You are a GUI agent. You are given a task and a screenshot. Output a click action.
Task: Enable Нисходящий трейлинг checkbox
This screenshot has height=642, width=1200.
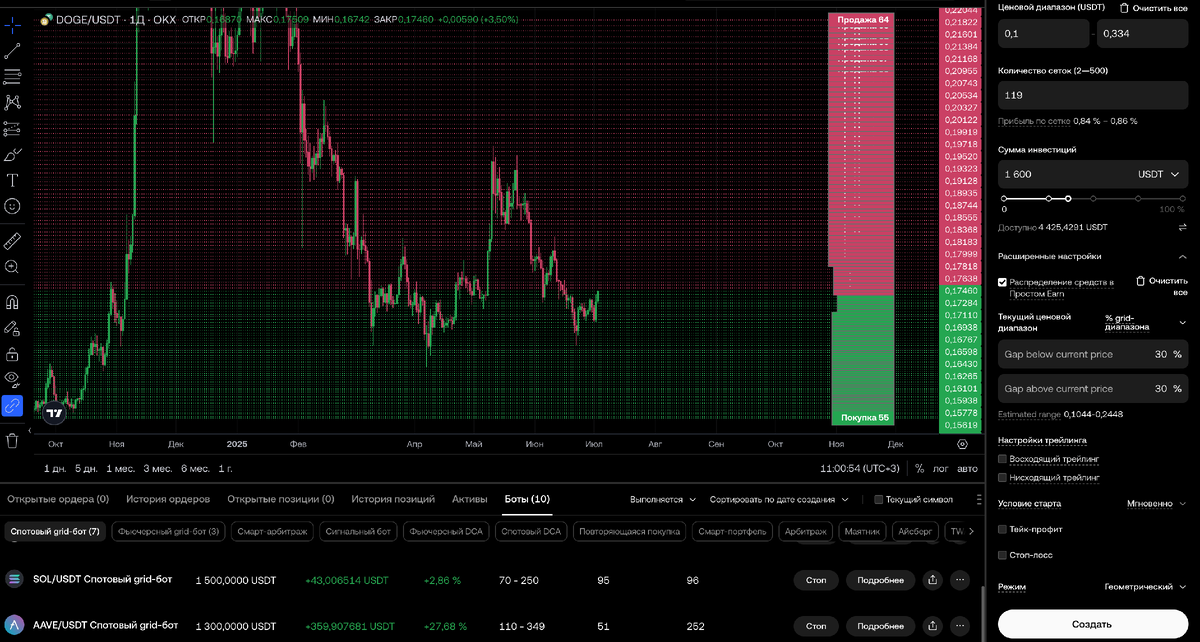pyautogui.click(x=1003, y=478)
